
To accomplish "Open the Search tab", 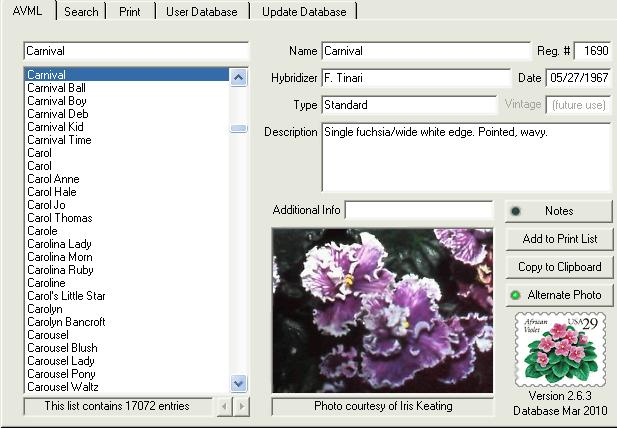I will (x=81, y=12).
